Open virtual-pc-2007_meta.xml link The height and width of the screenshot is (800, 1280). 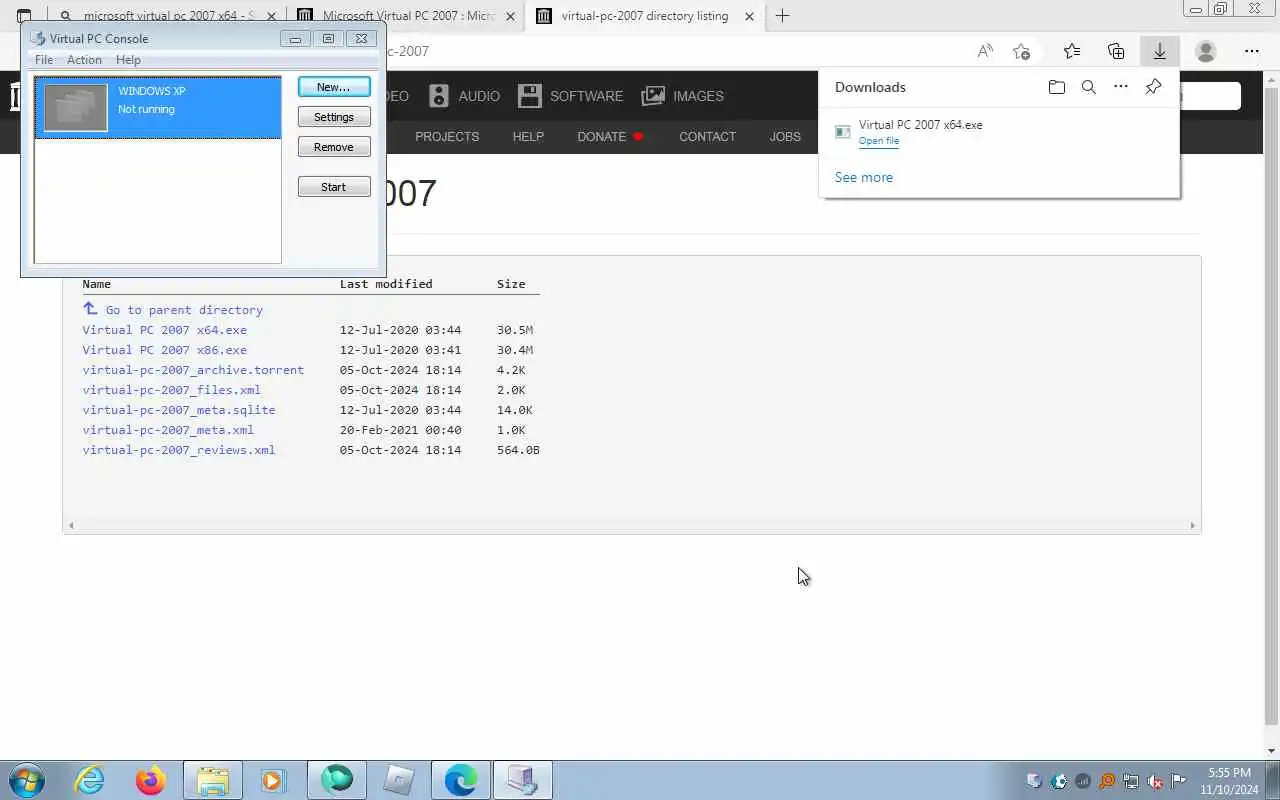(x=168, y=430)
